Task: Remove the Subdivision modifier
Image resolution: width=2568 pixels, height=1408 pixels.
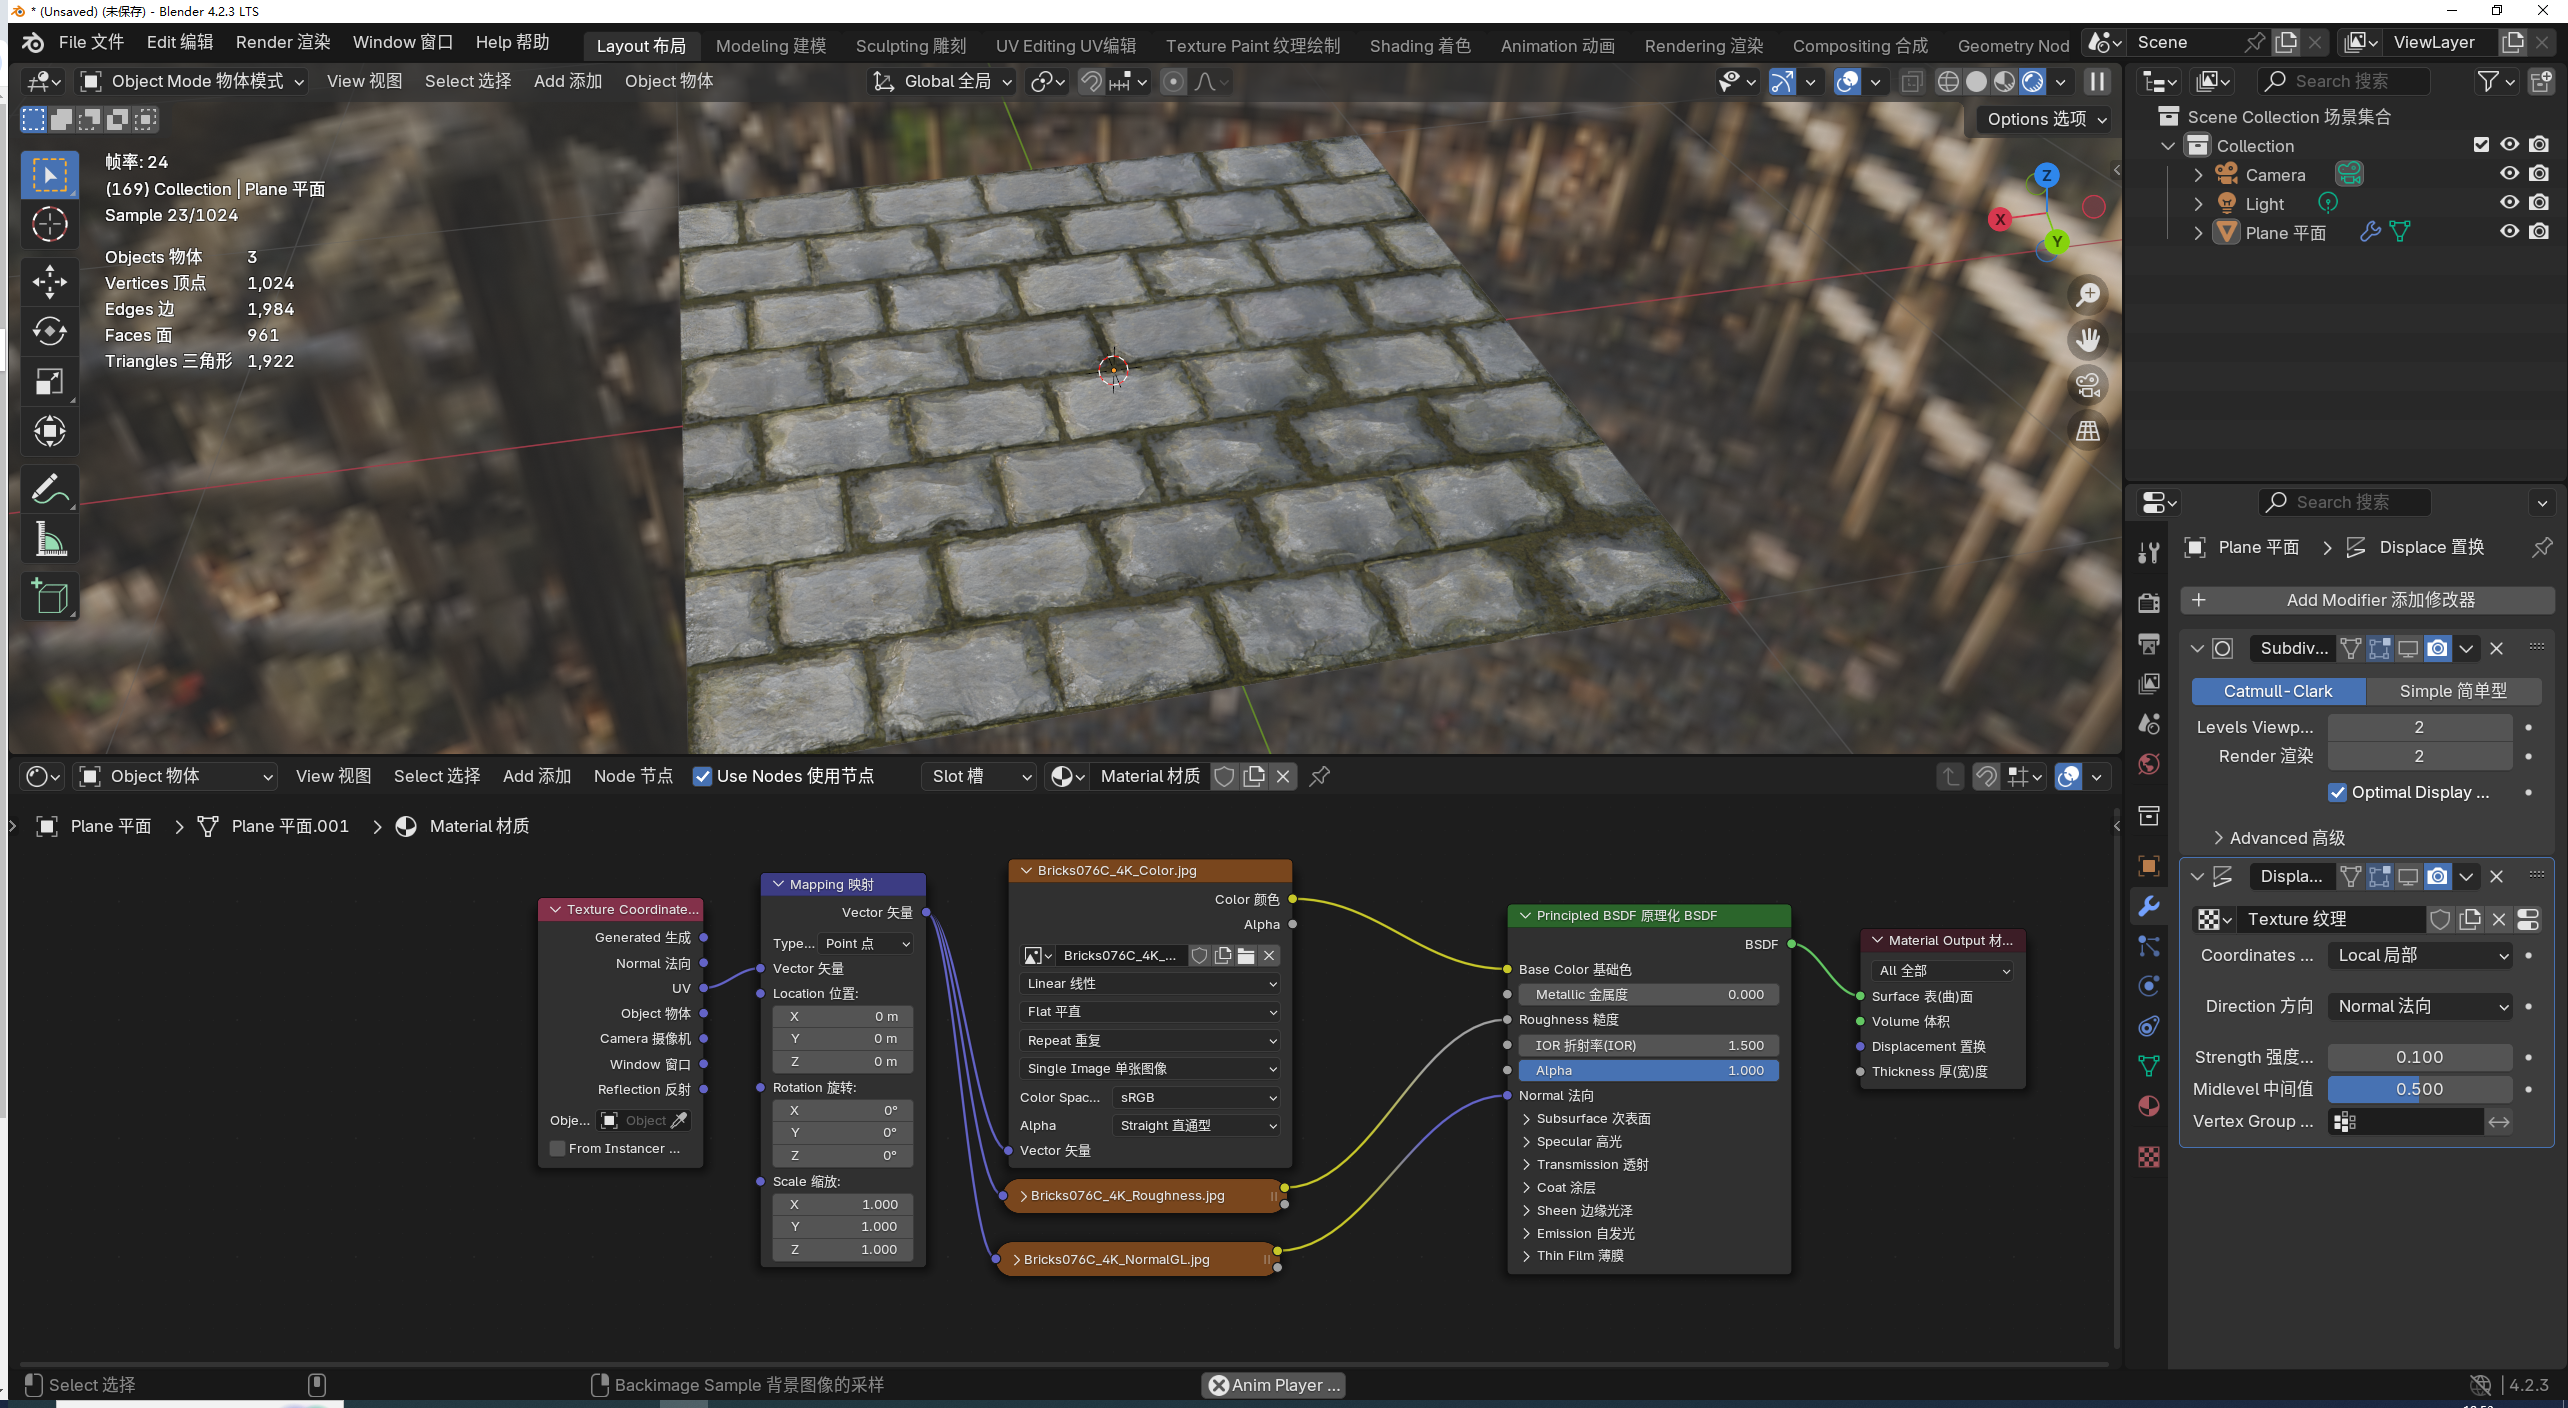Action: tap(2496, 649)
